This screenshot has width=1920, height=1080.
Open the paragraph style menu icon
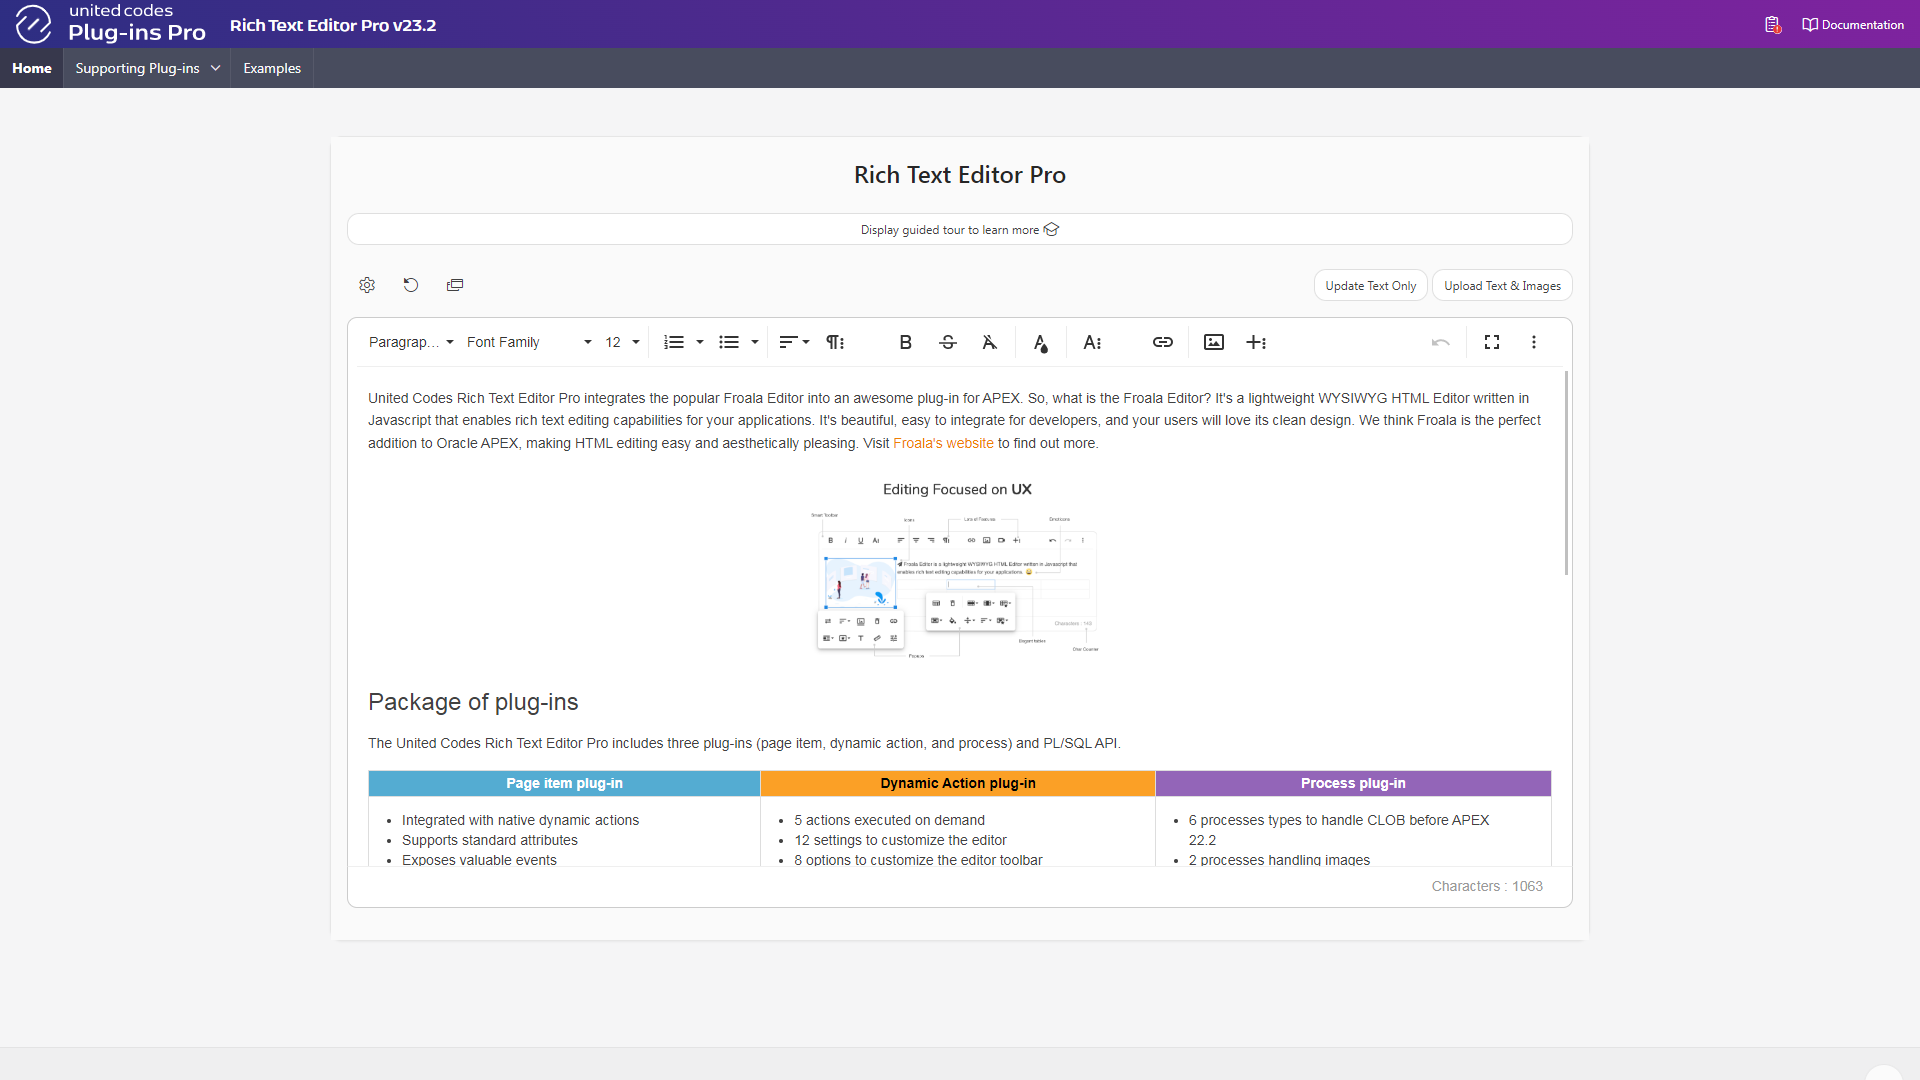pyautogui.click(x=834, y=342)
